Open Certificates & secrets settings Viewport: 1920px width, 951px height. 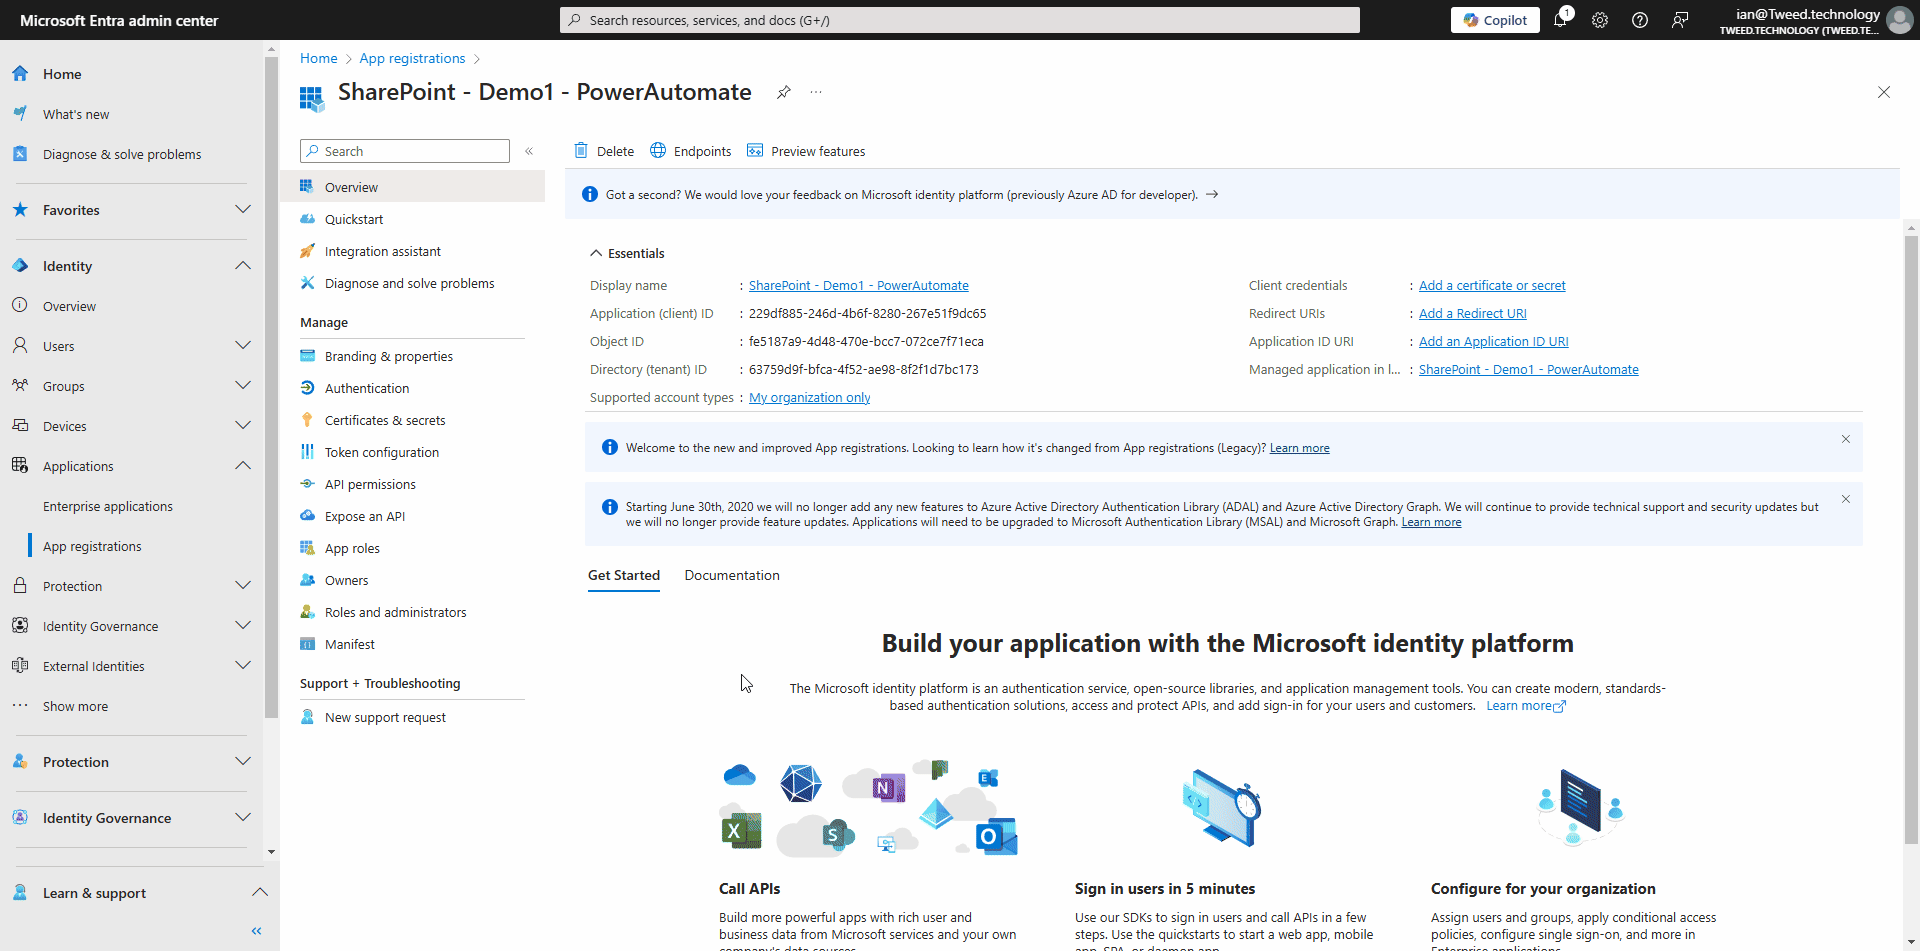pyautogui.click(x=384, y=419)
